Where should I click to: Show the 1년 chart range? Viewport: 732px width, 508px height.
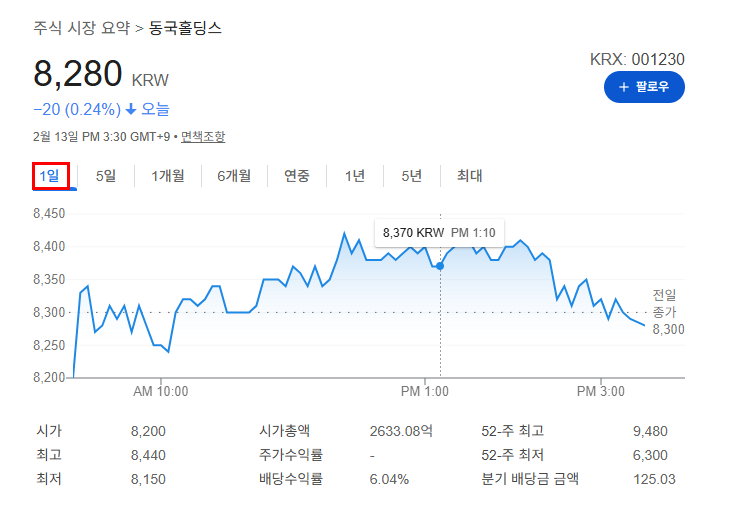pos(355,176)
